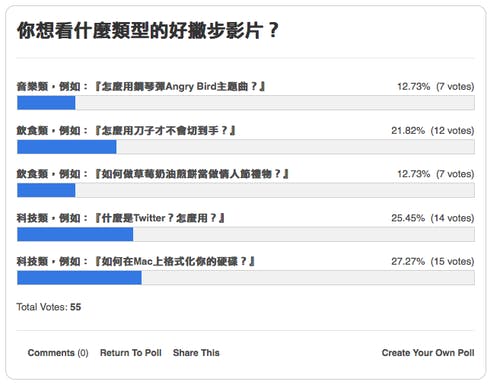Click the gray unfilled part of Twitter bar
The height and width of the screenshot is (391, 500).
[304, 234]
